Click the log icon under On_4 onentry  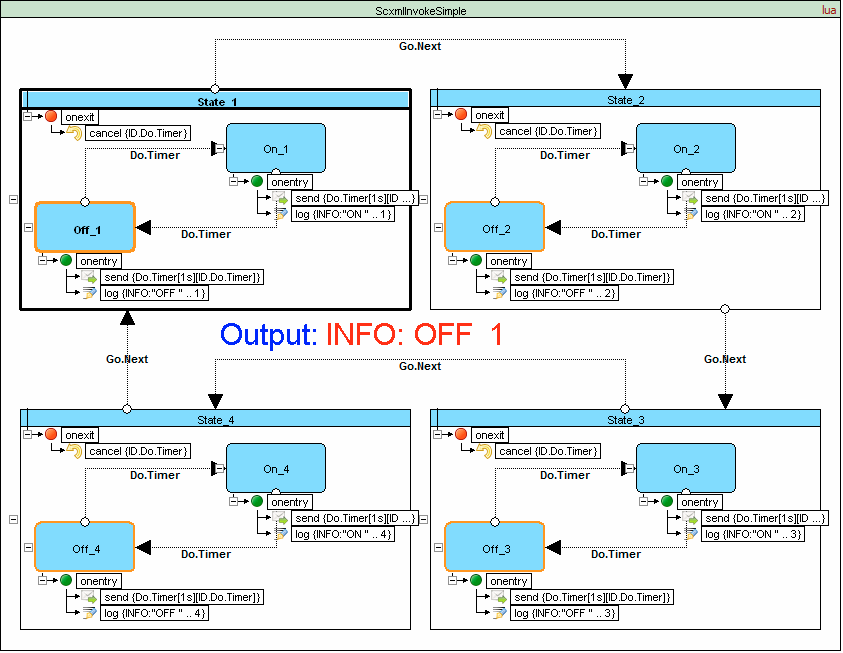[281, 534]
